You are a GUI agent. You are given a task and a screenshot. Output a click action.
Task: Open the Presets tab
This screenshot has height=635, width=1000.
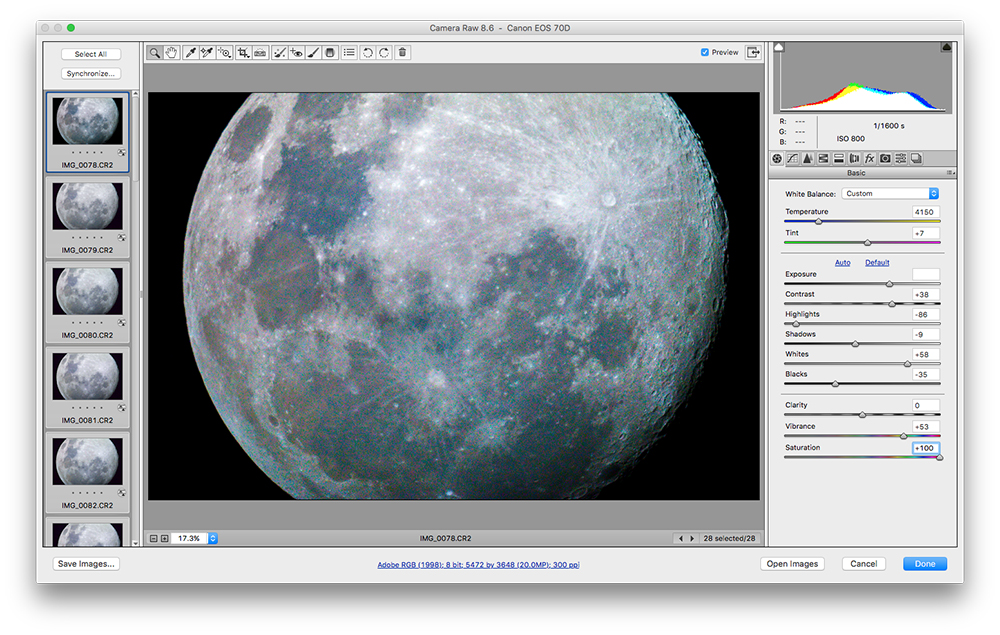click(901, 158)
